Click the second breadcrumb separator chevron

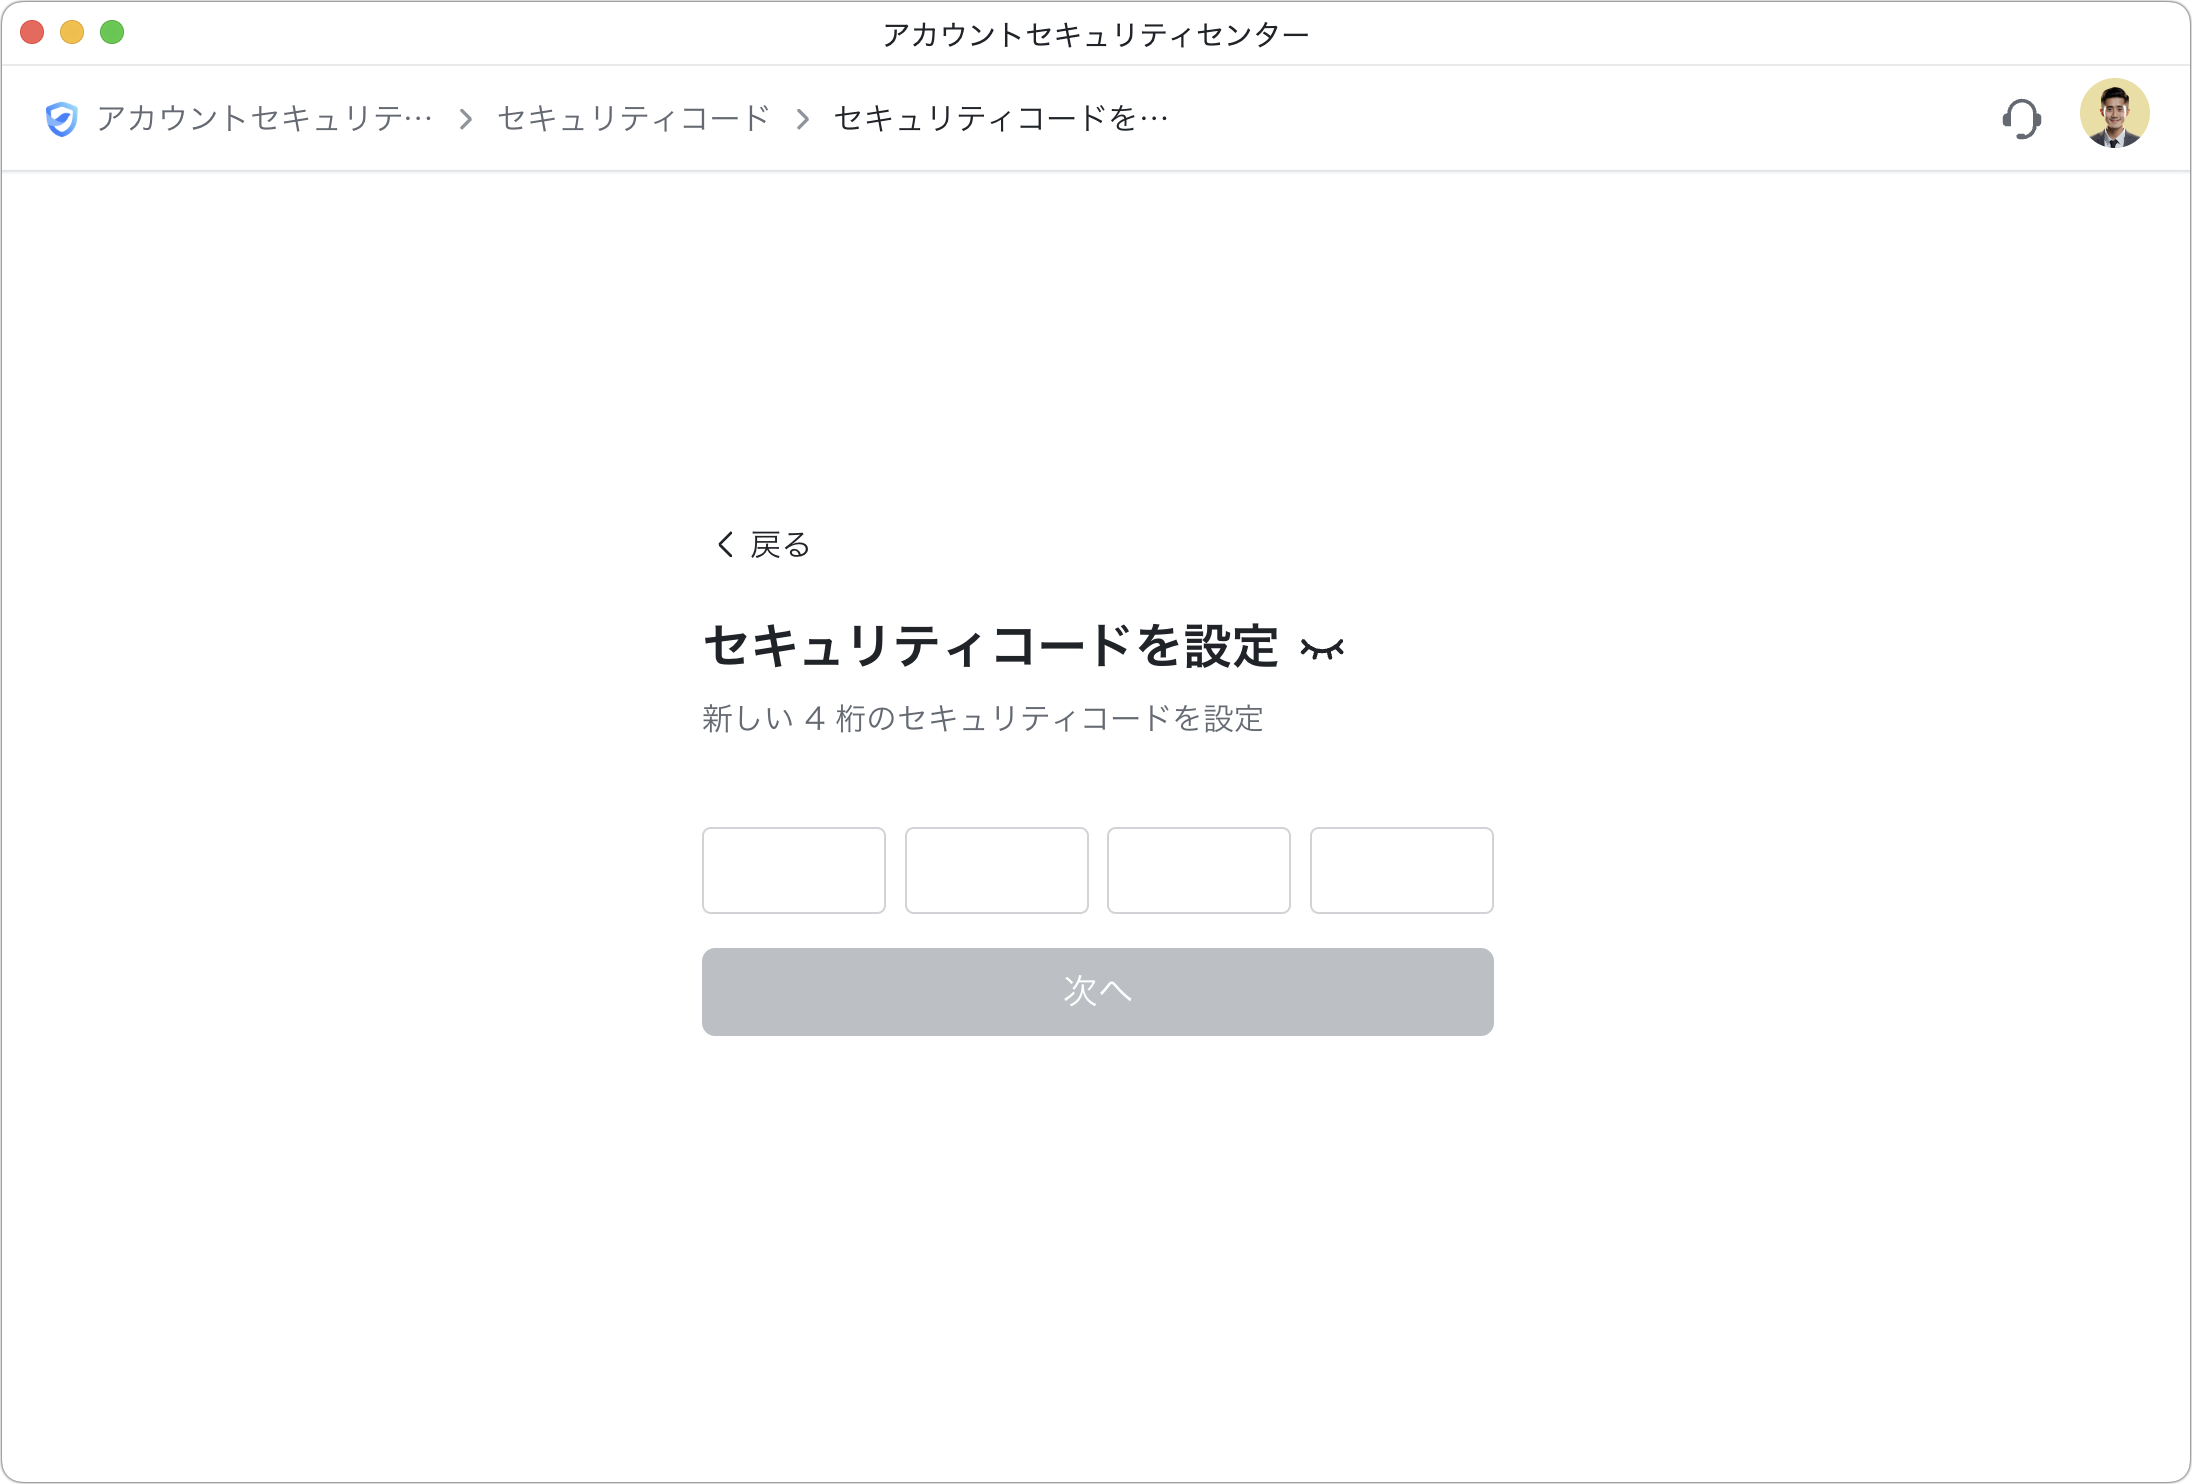tap(802, 120)
